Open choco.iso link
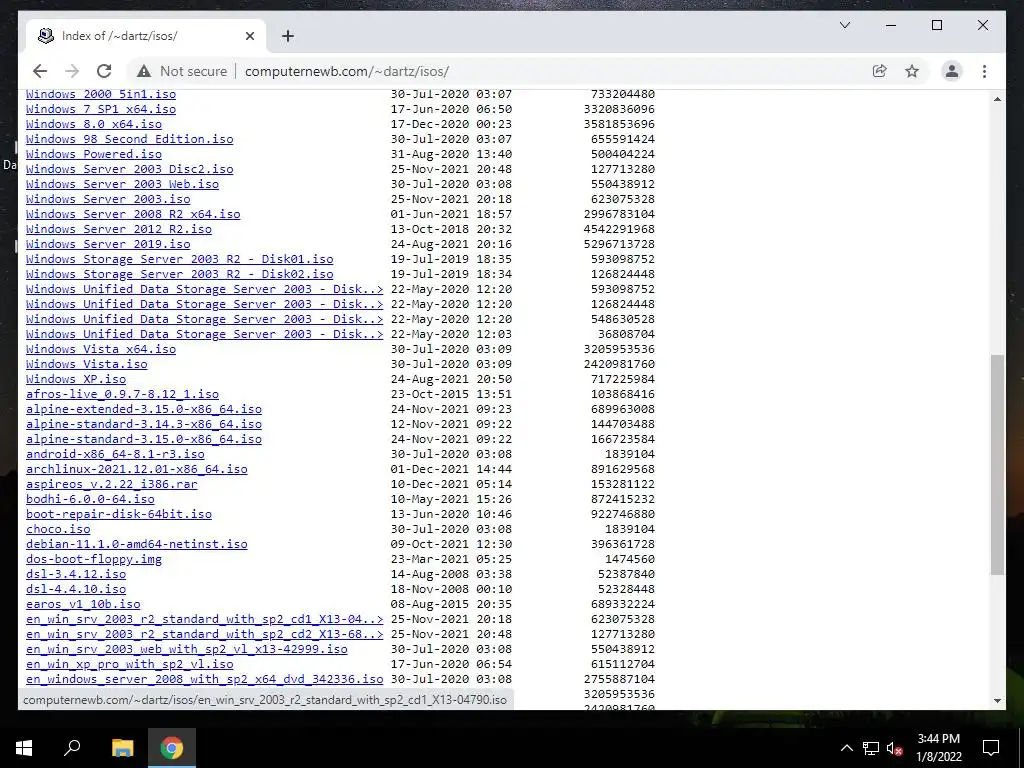Viewport: 1024px width, 768px height. click(x=58, y=530)
